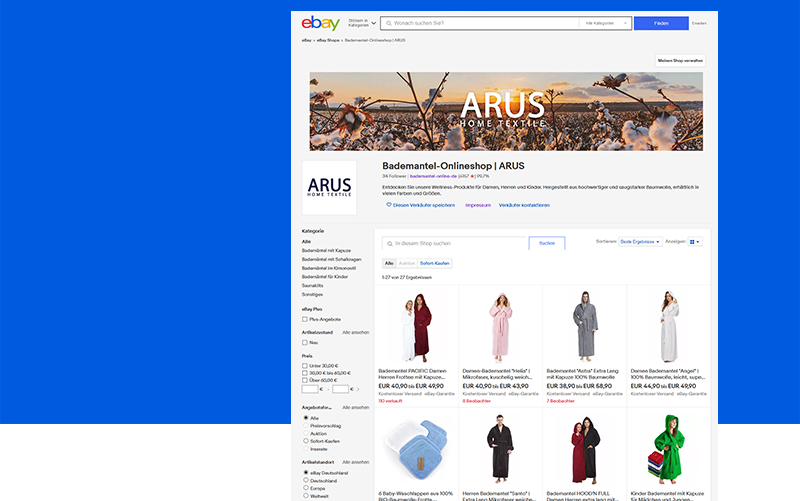Open the white Damen Bademantel Angel image

coord(669,327)
